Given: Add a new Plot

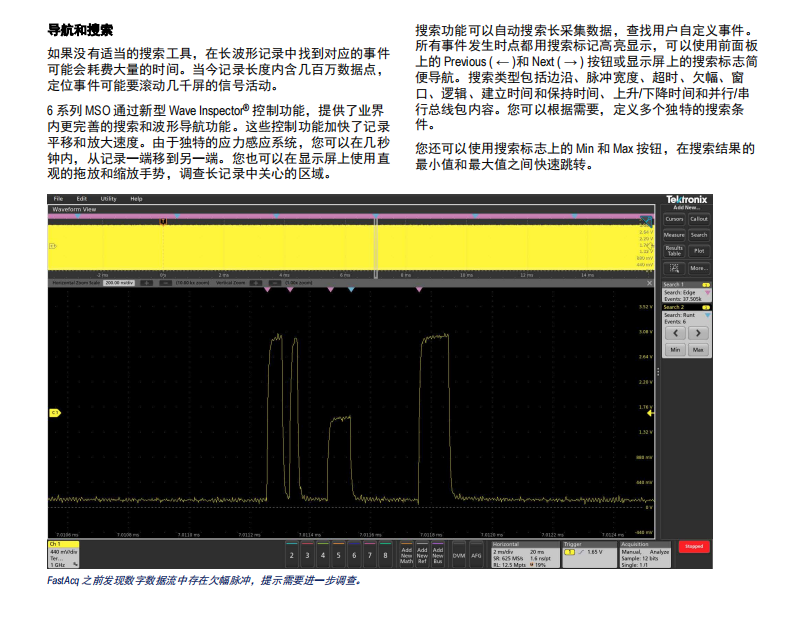Looking at the screenshot, I should pyautogui.click(x=699, y=251).
